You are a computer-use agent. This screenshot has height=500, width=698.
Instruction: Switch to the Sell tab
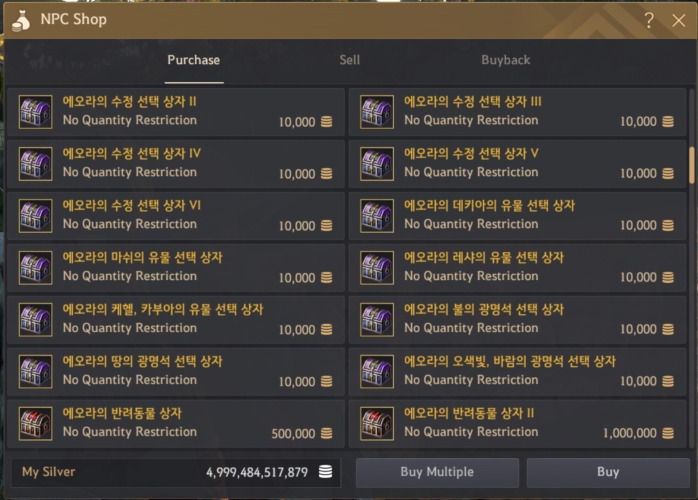tap(349, 60)
